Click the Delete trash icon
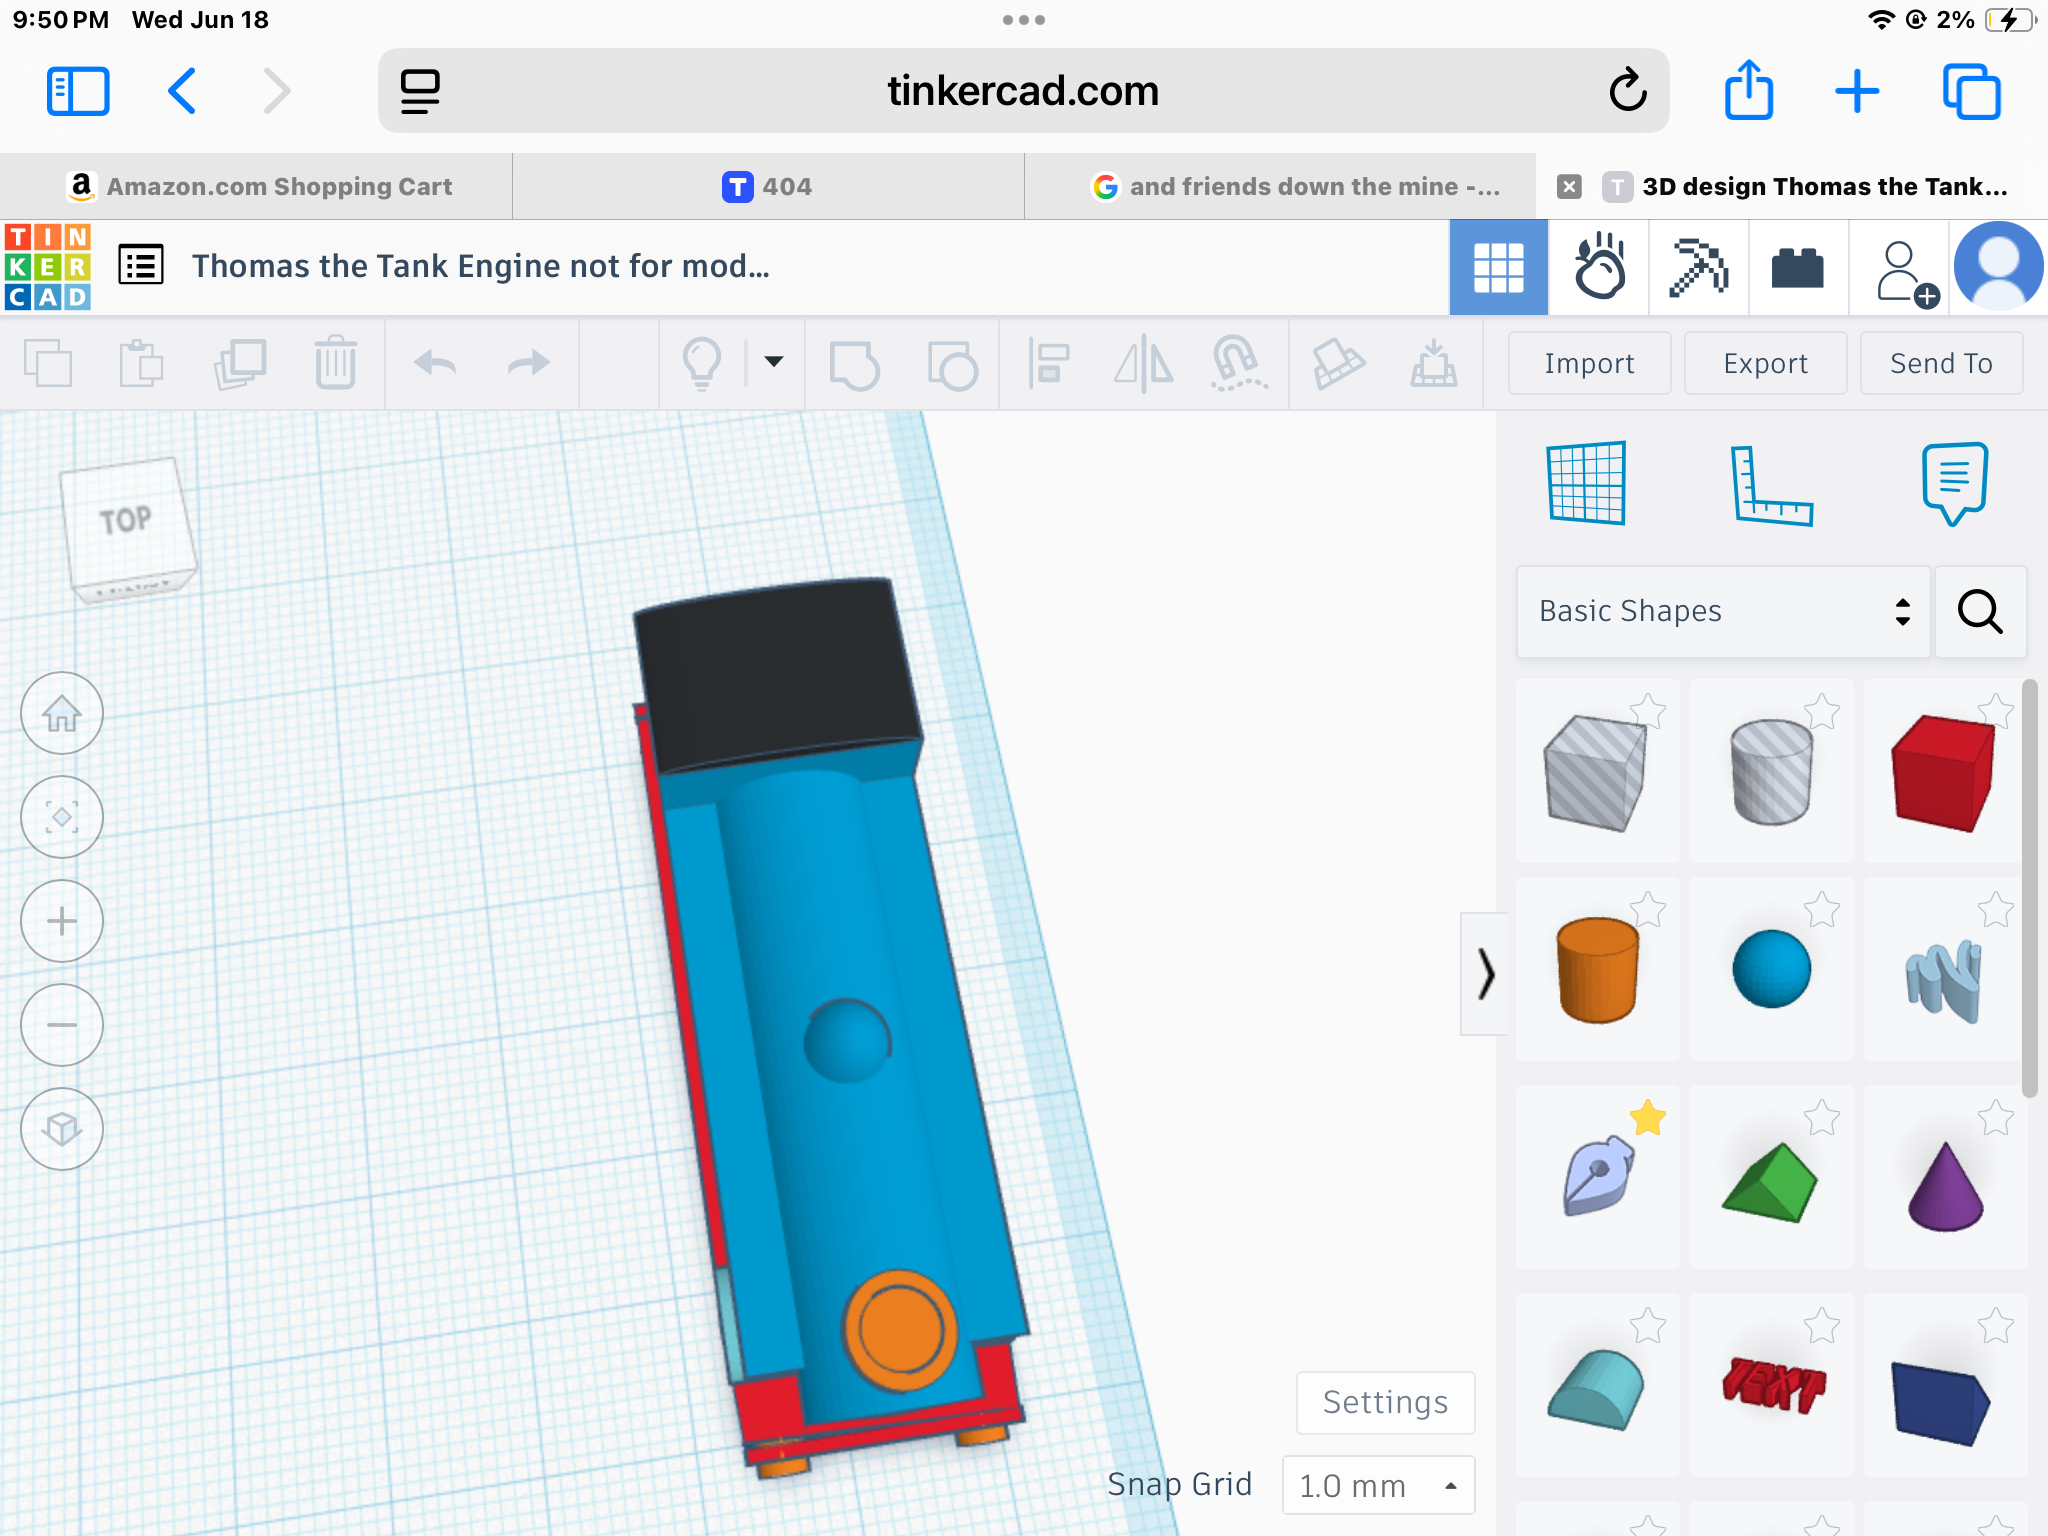2048x1536 pixels. click(x=336, y=363)
